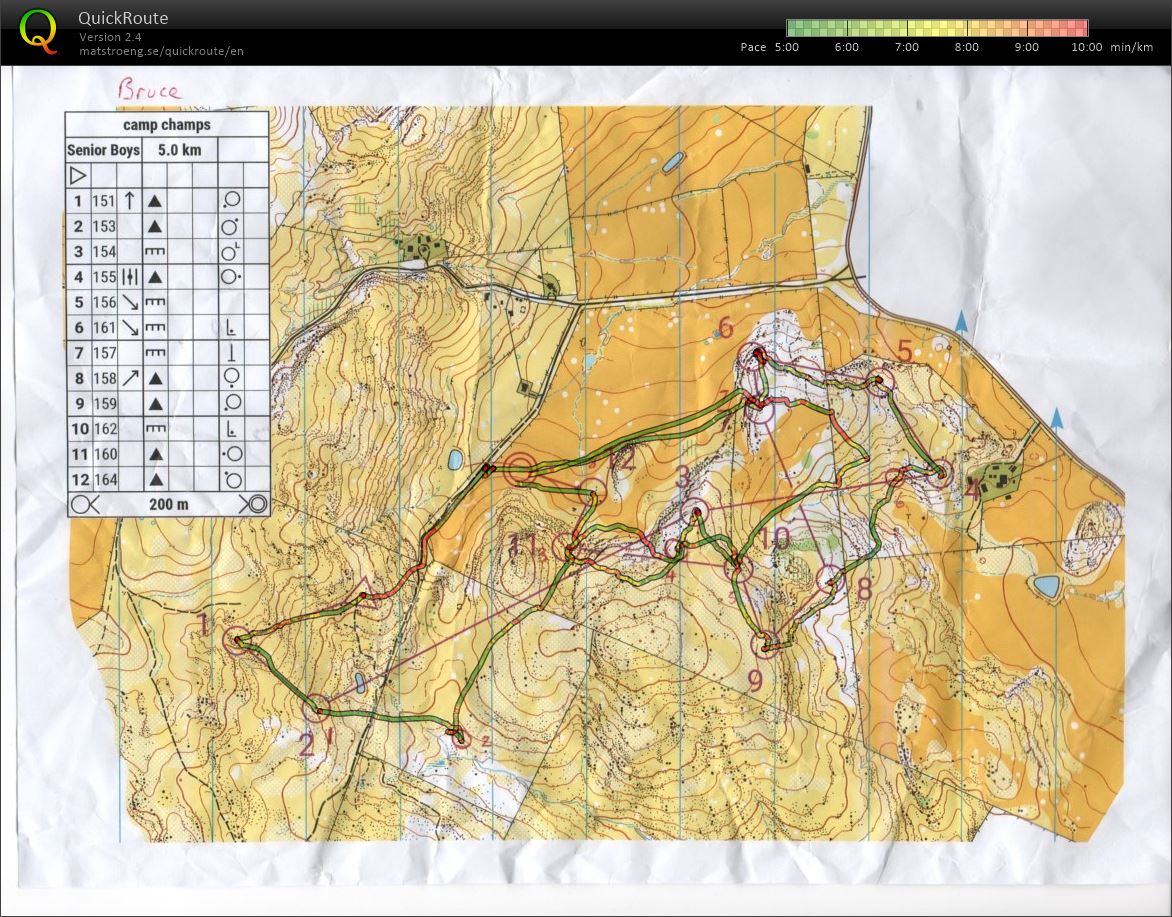Select control code 151 in description table
Image resolution: width=1172 pixels, height=917 pixels.
104,201
